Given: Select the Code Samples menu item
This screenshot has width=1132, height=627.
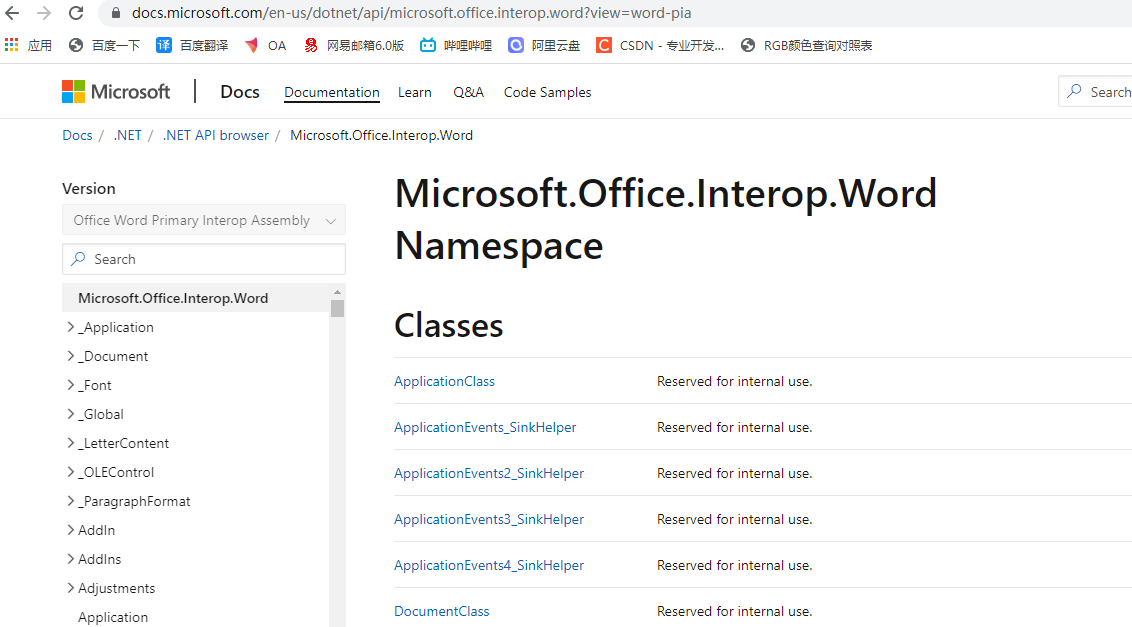Looking at the screenshot, I should (x=547, y=92).
